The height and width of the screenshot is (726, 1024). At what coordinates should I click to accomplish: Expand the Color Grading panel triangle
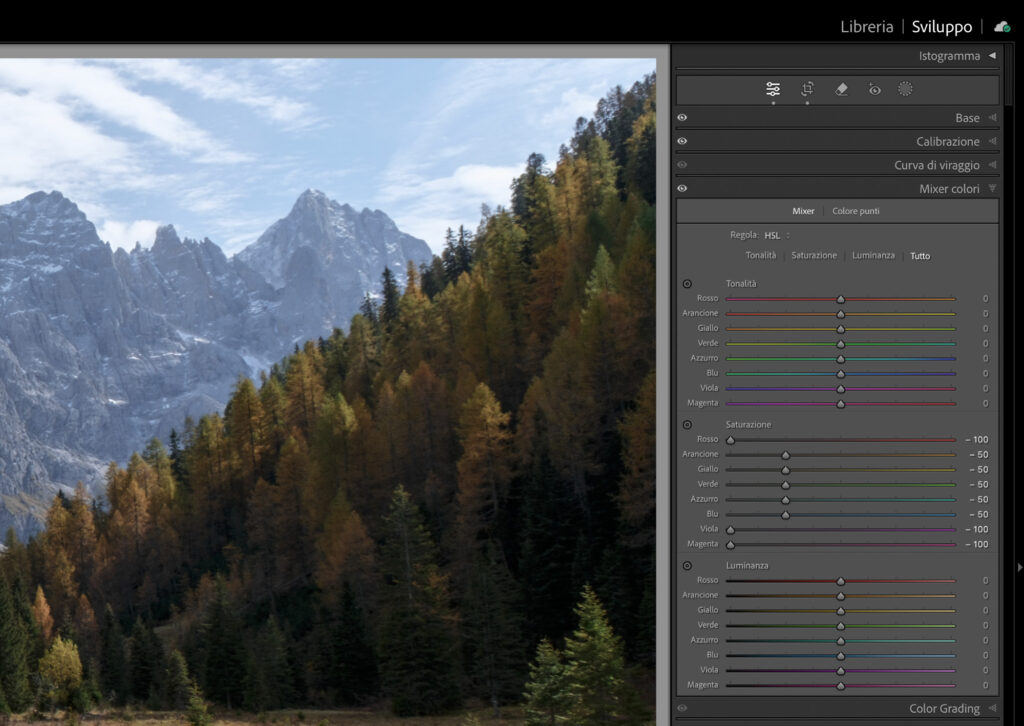[x=993, y=708]
